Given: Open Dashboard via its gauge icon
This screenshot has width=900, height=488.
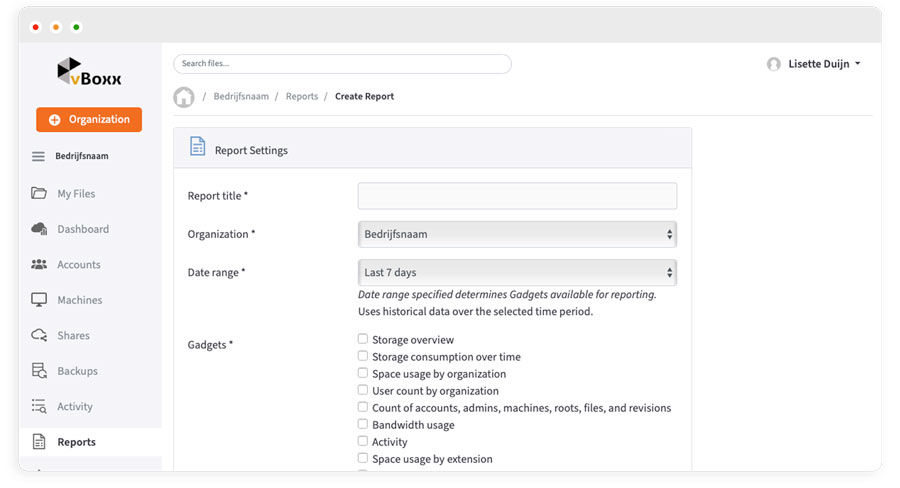Looking at the screenshot, I should (x=39, y=229).
